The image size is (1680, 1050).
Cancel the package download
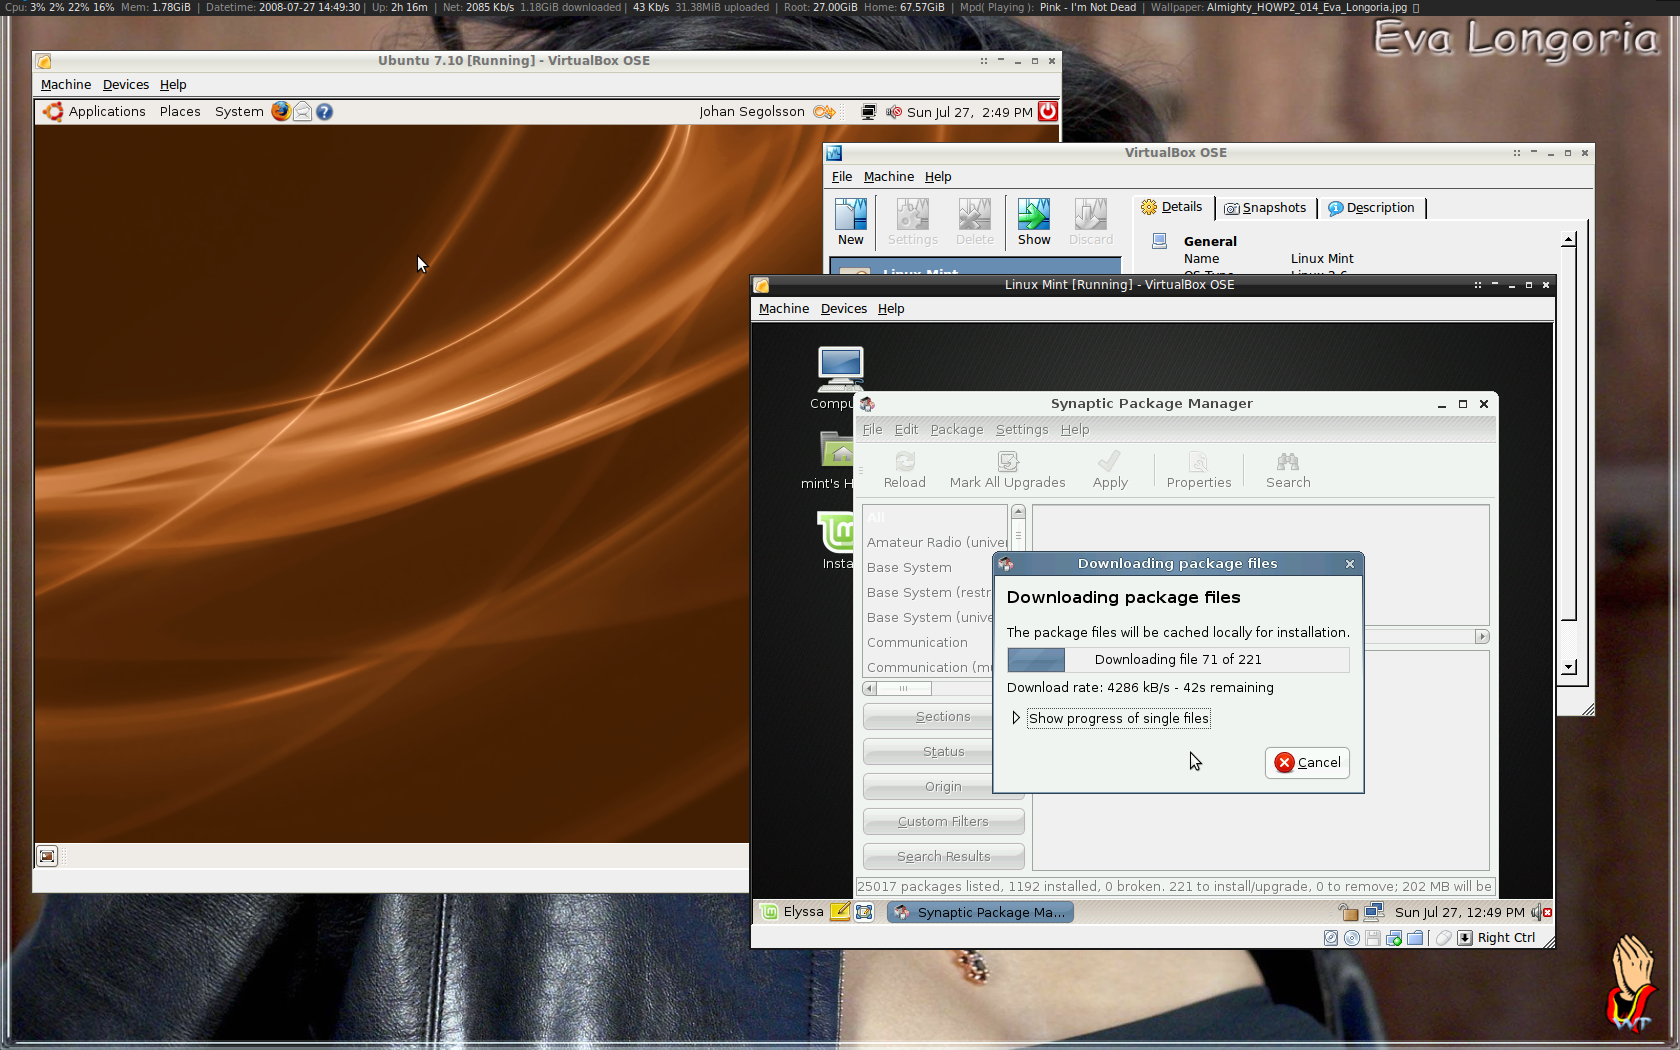(x=1308, y=763)
